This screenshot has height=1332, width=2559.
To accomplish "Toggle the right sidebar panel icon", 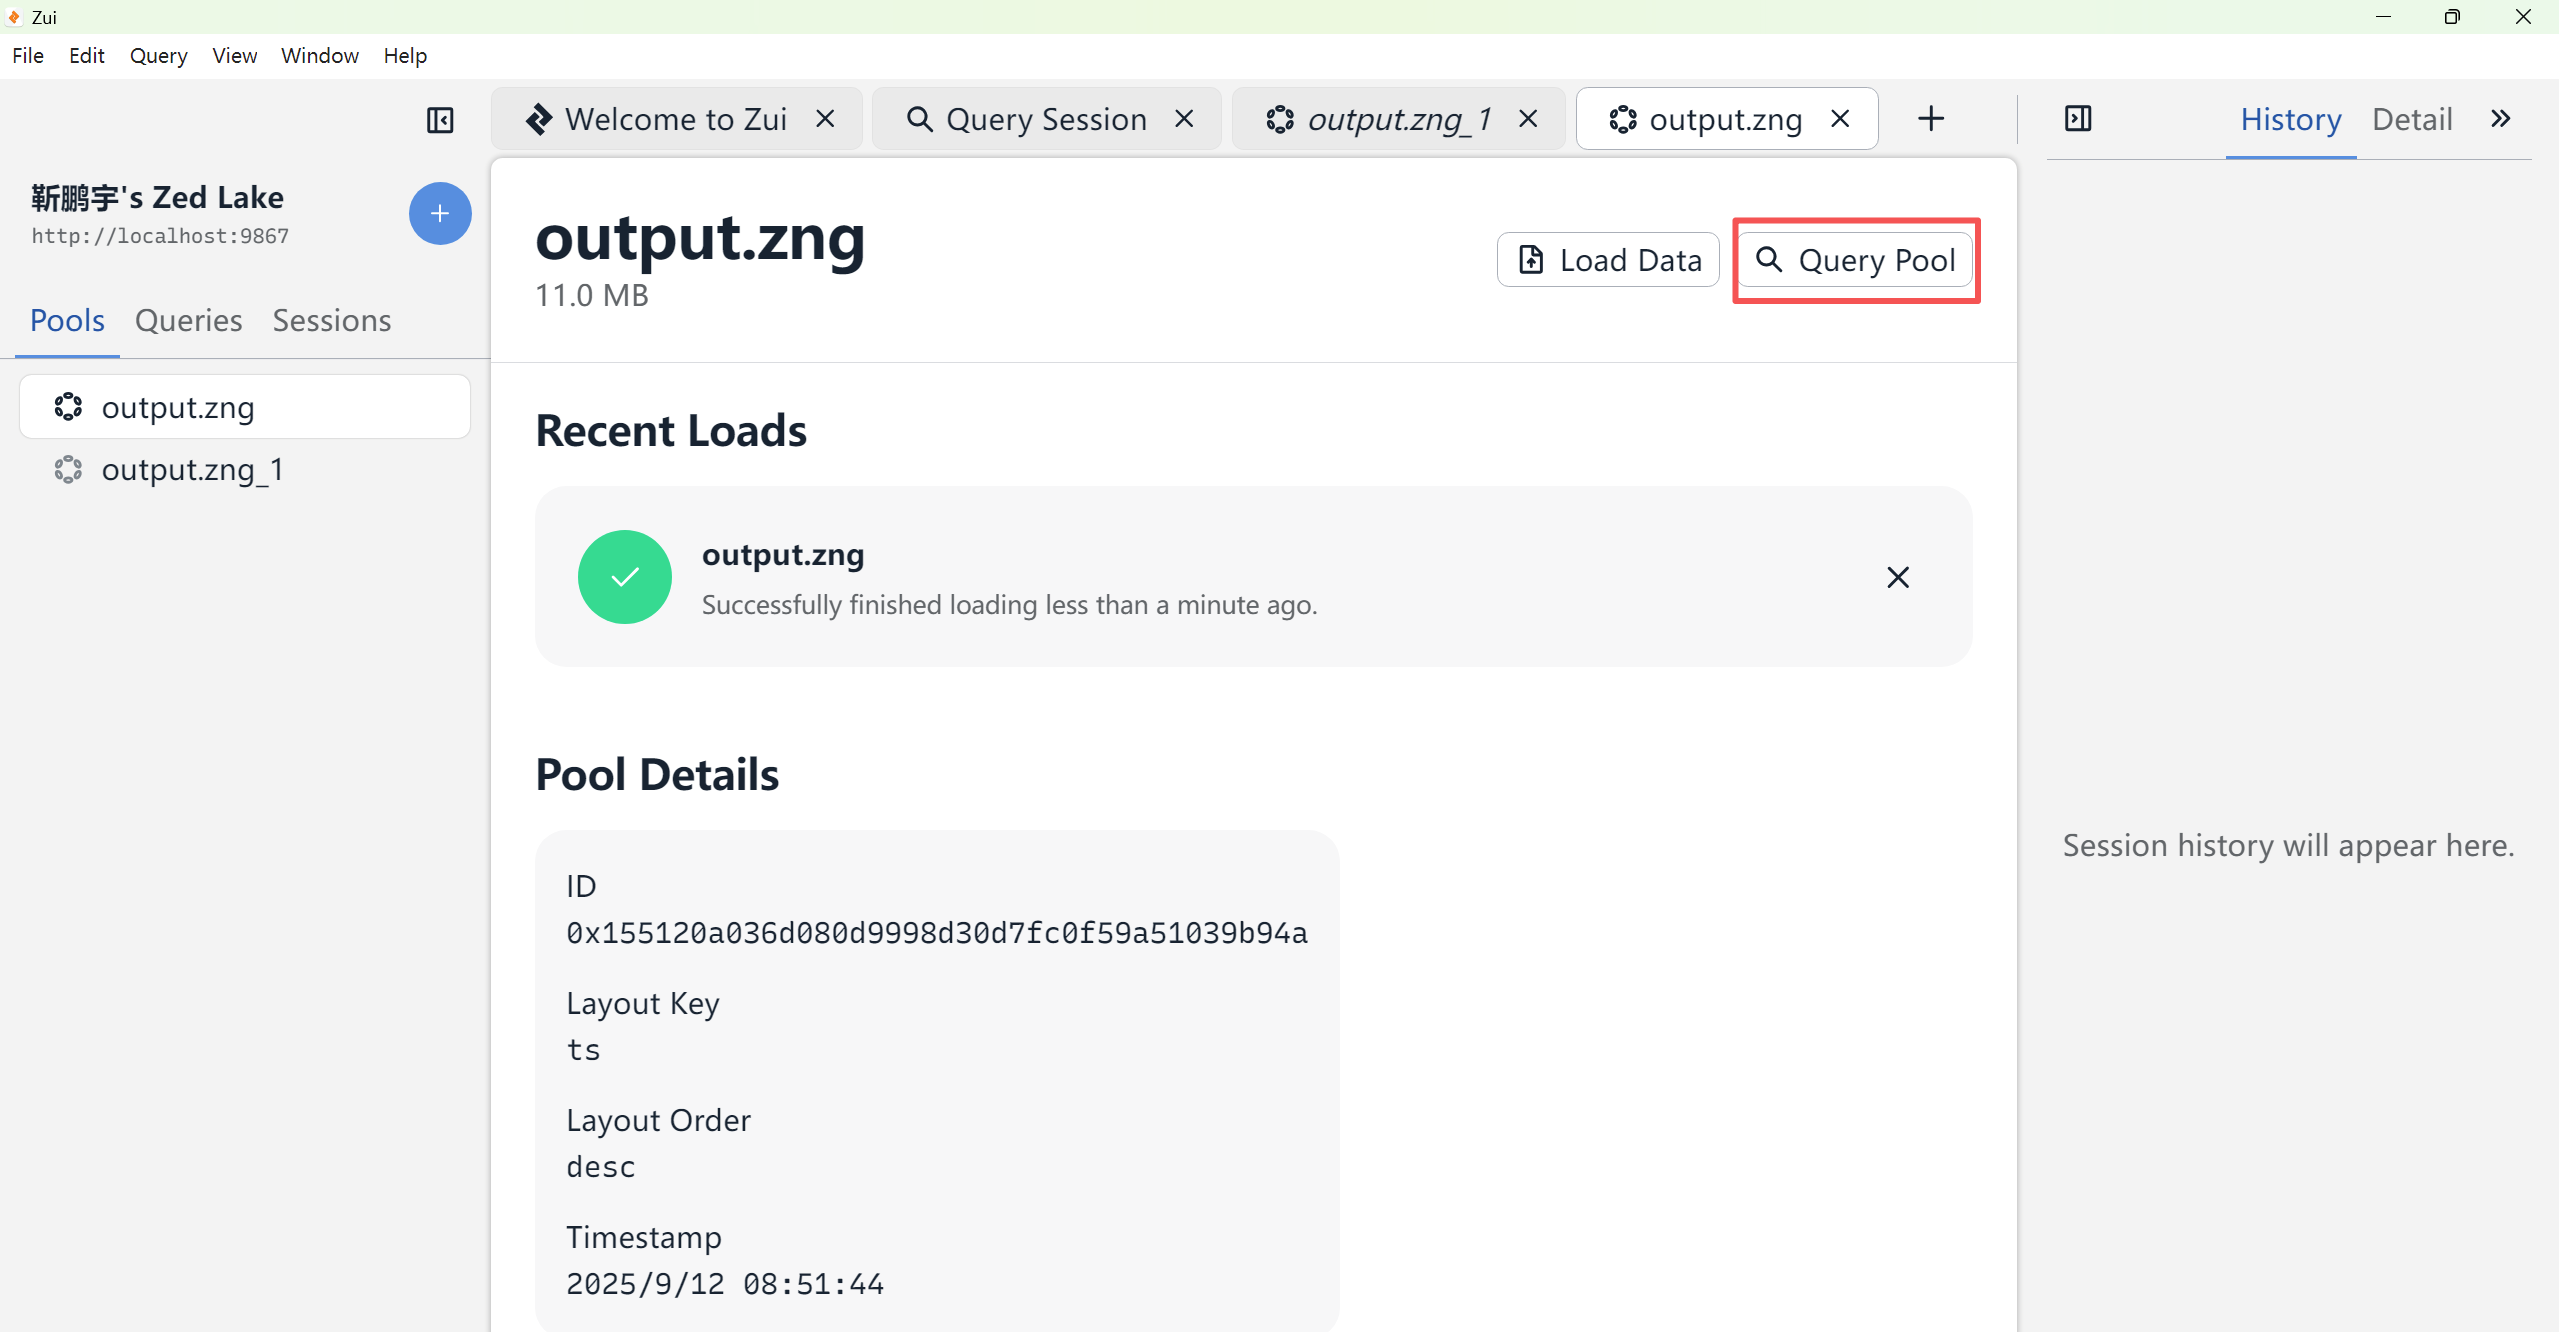I will (2078, 119).
